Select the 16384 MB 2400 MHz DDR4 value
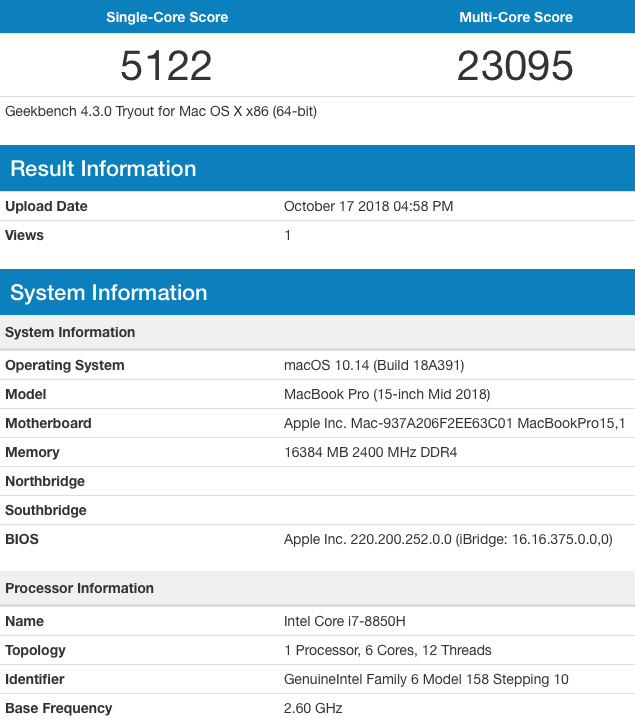 pyautogui.click(x=370, y=452)
